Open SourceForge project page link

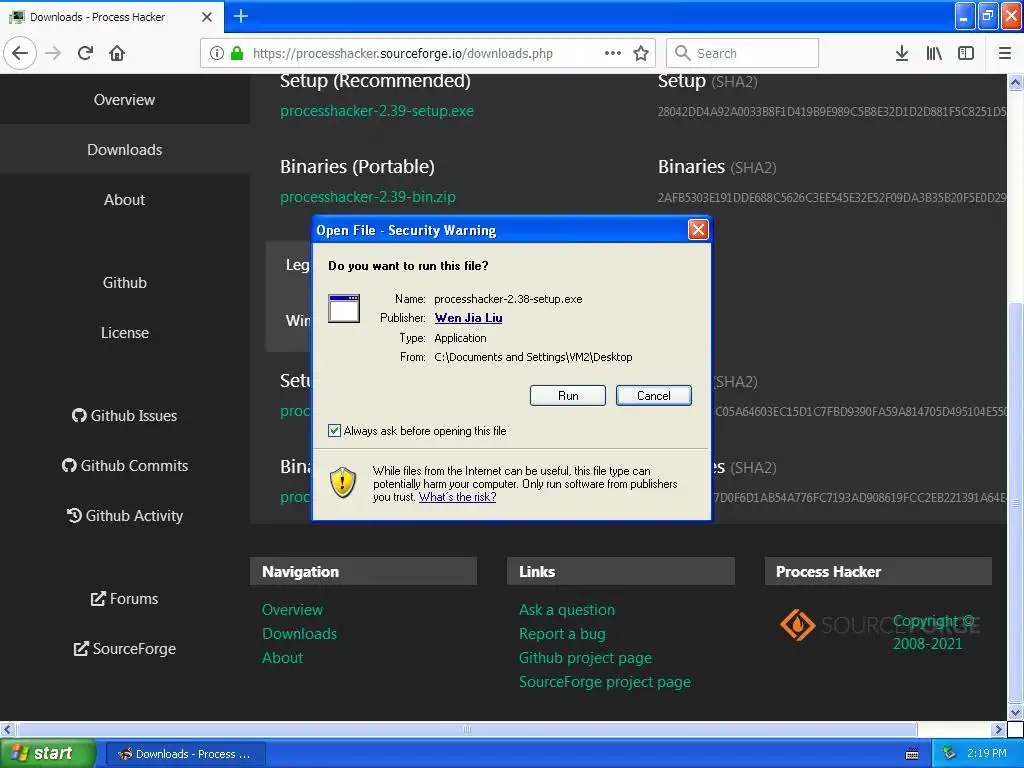605,682
